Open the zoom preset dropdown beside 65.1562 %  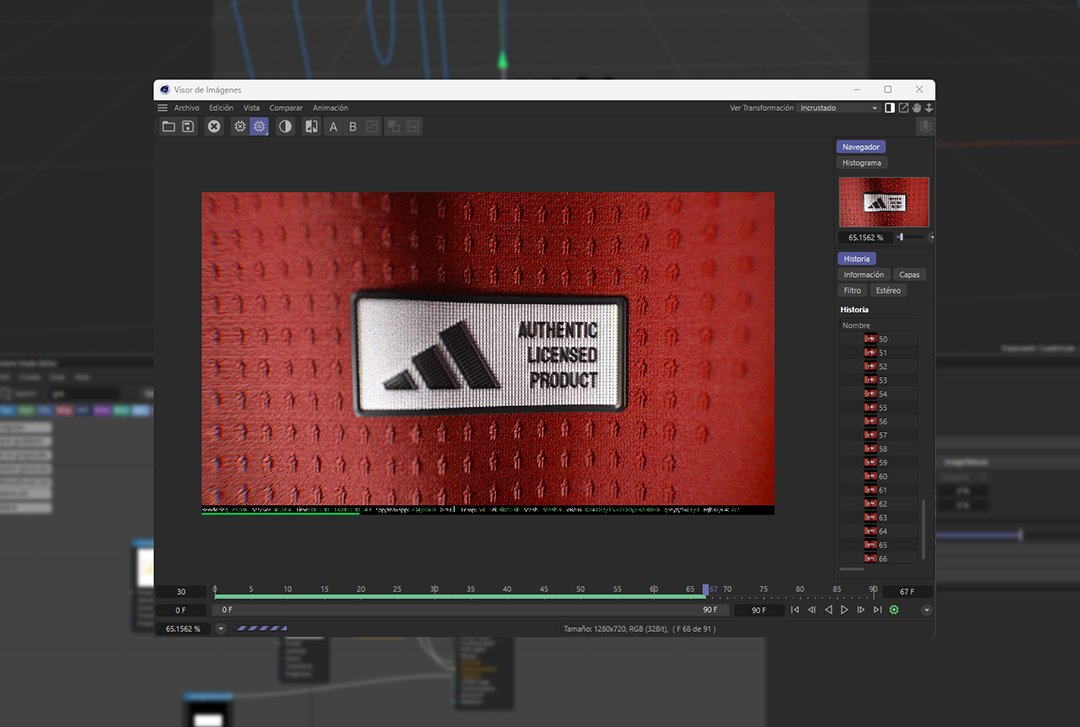coord(220,628)
